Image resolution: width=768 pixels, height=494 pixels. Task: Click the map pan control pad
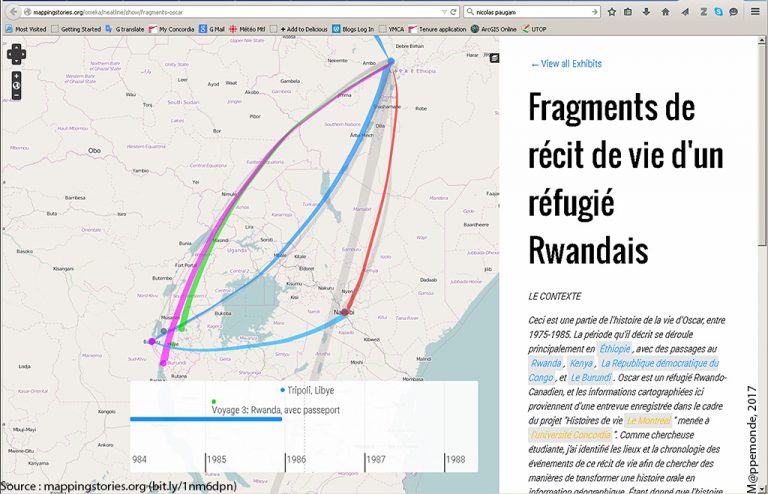pos(17,53)
